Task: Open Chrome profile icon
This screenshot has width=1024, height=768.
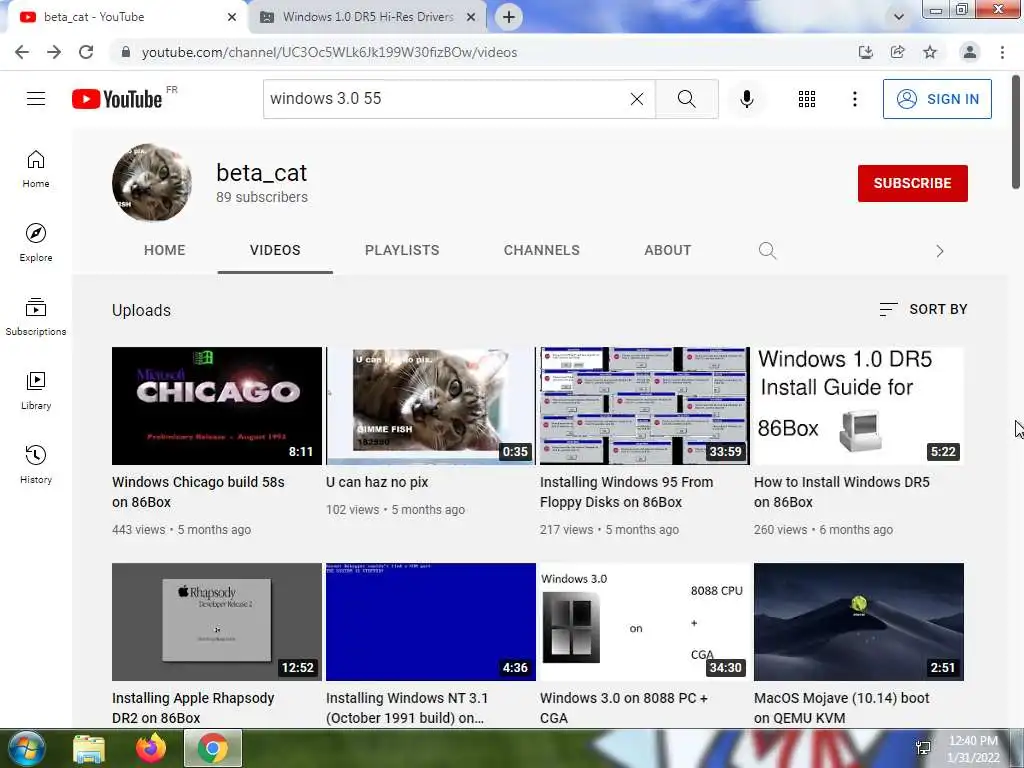Action: click(970, 52)
